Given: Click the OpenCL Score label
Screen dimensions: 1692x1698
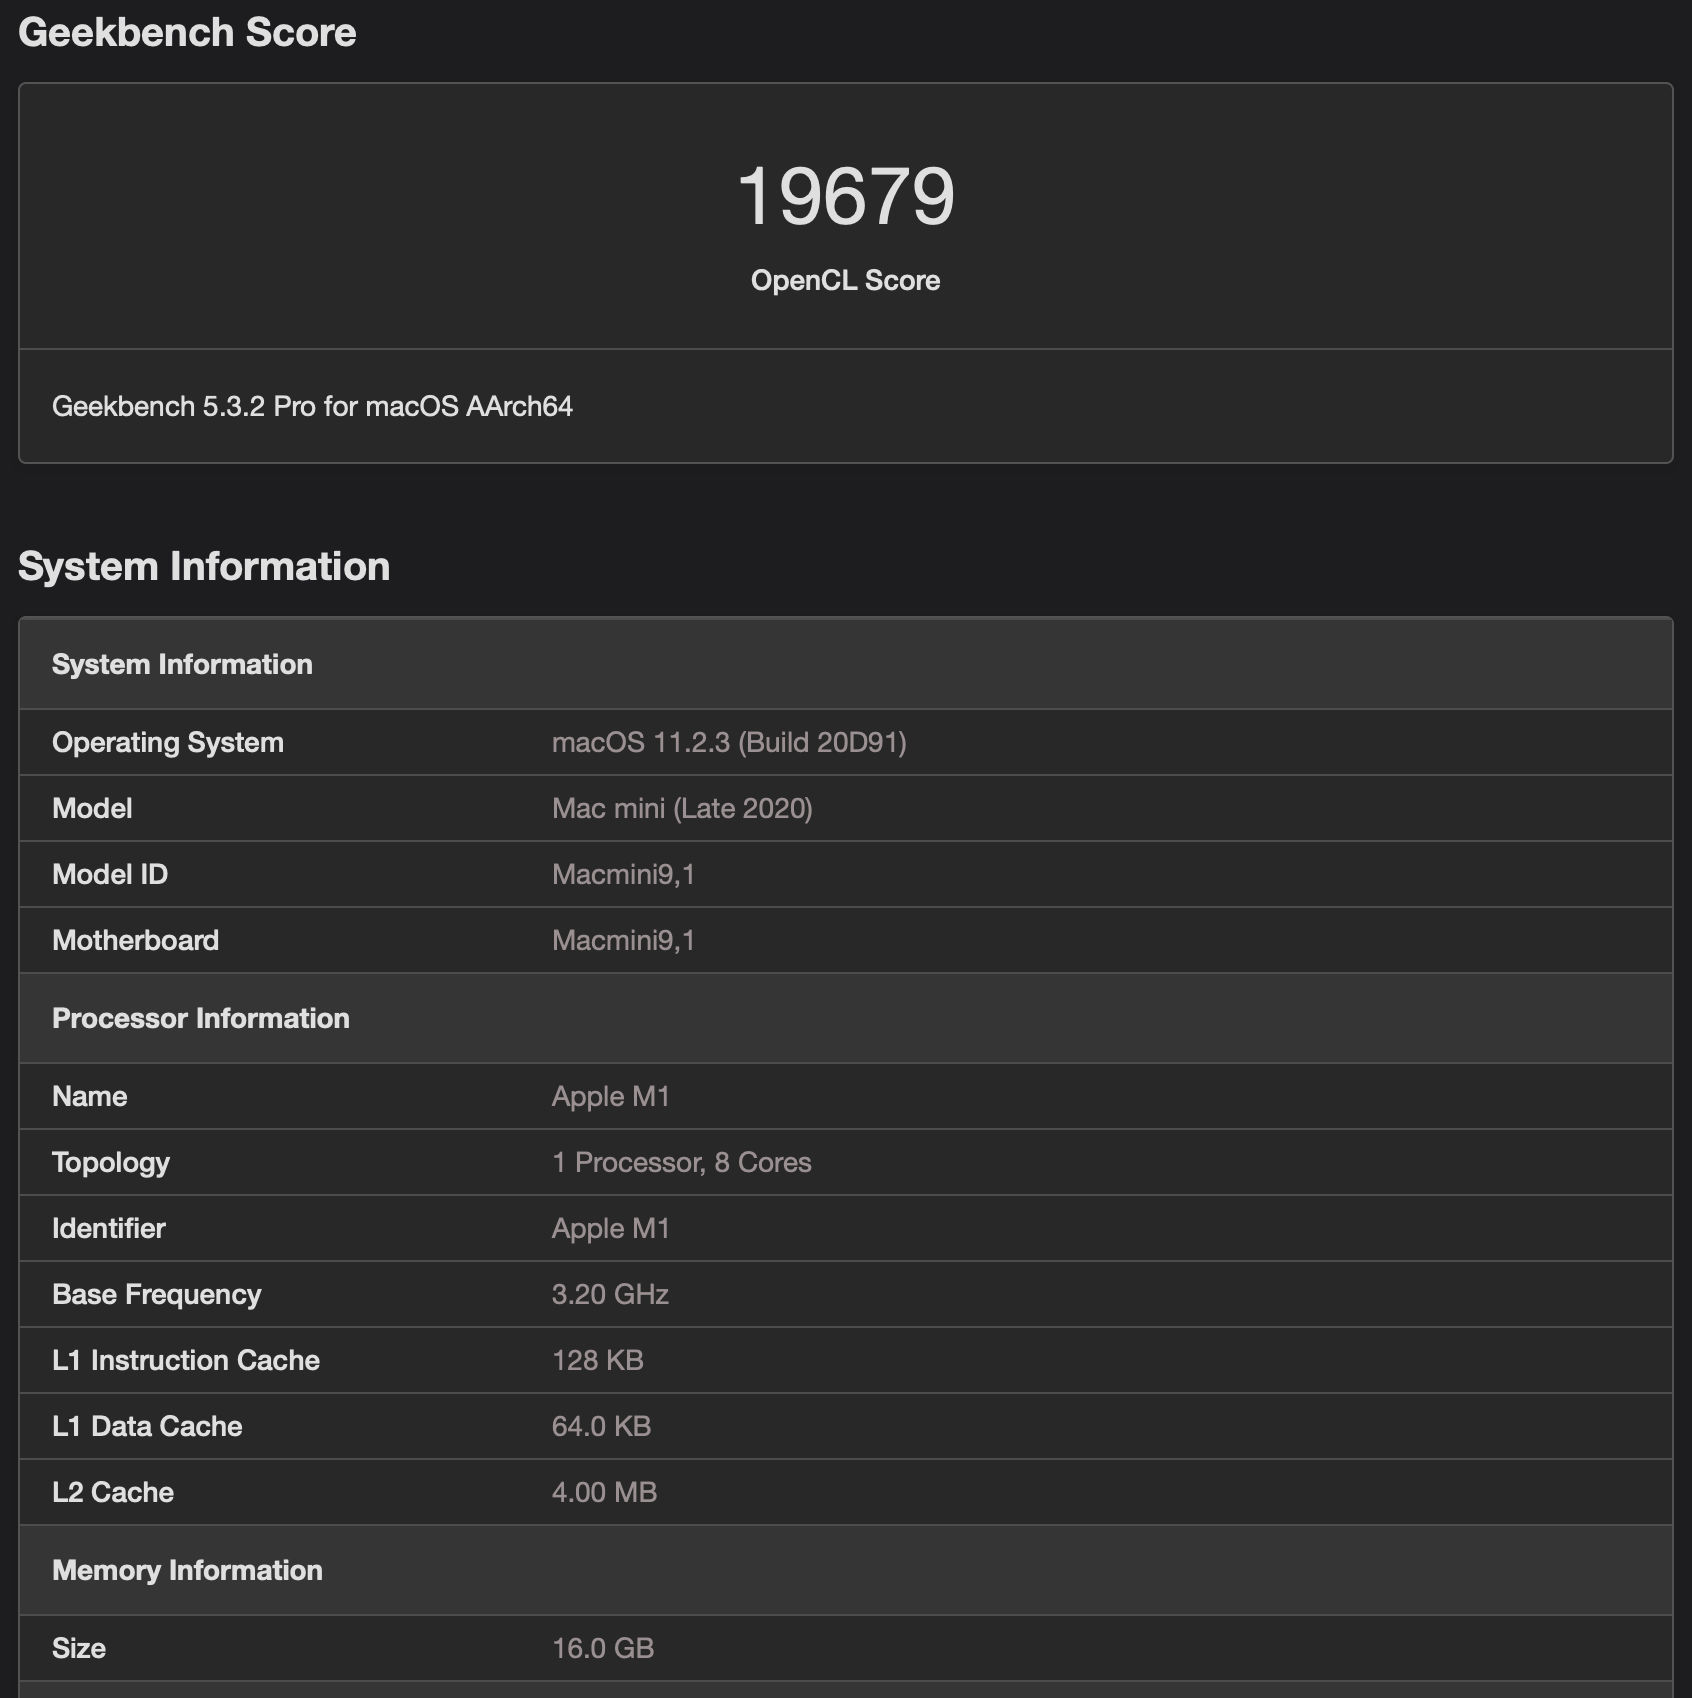Looking at the screenshot, I should click(x=845, y=281).
